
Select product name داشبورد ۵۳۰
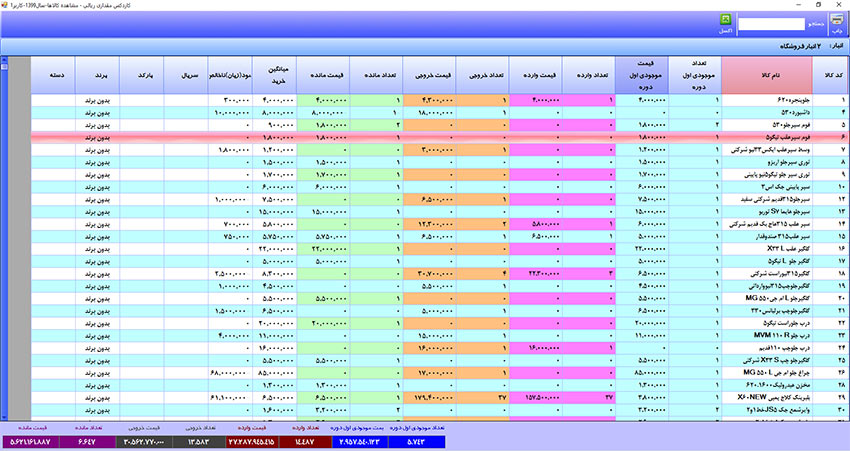(767, 113)
